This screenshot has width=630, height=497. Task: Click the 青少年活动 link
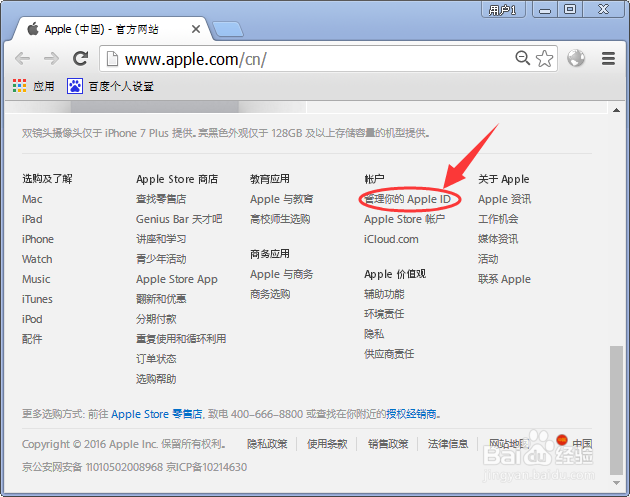pyautogui.click(x=161, y=259)
